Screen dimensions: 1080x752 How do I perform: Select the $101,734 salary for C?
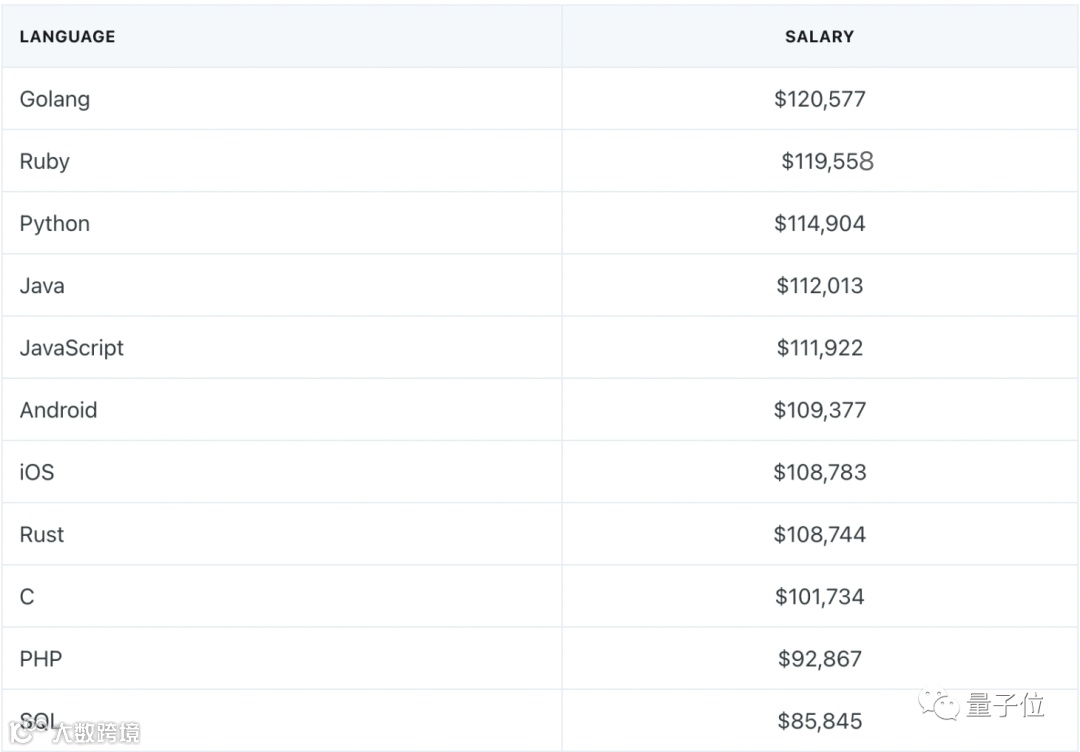[819, 597]
